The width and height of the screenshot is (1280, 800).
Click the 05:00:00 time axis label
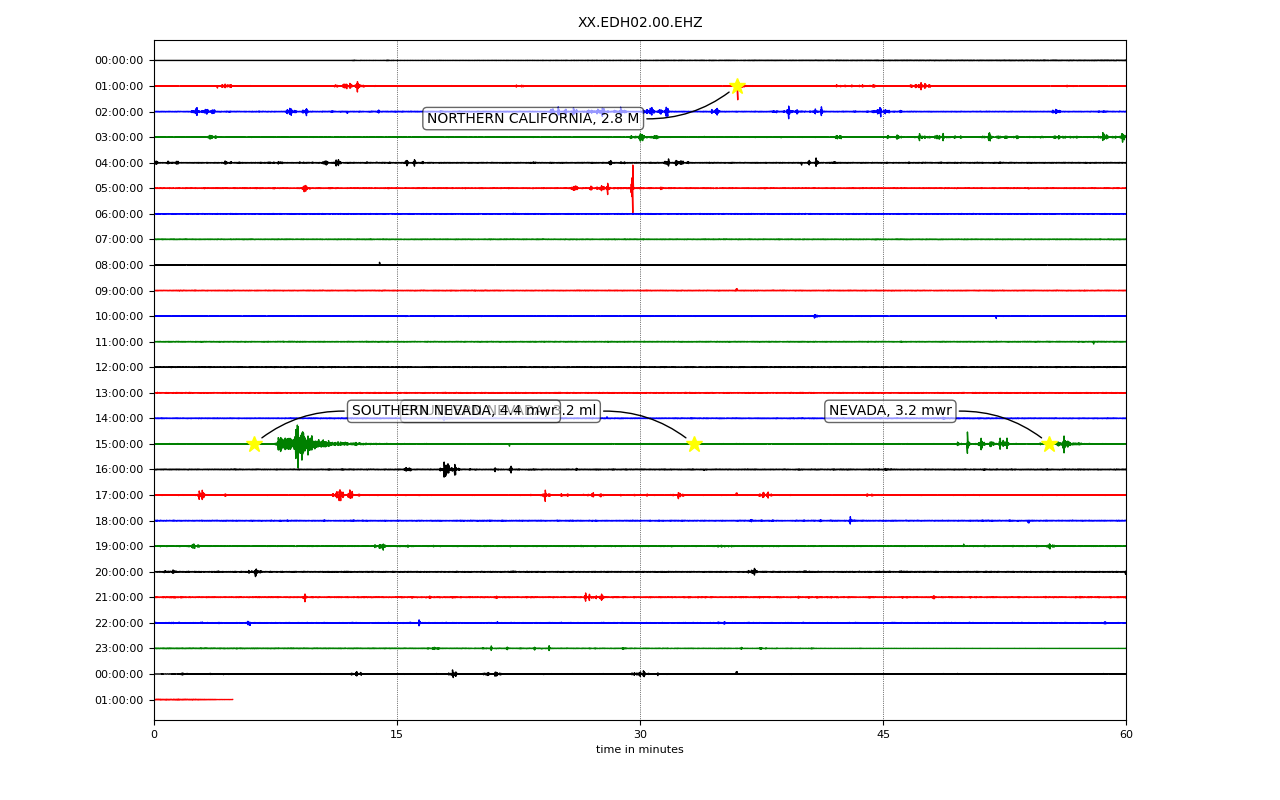pos(119,188)
